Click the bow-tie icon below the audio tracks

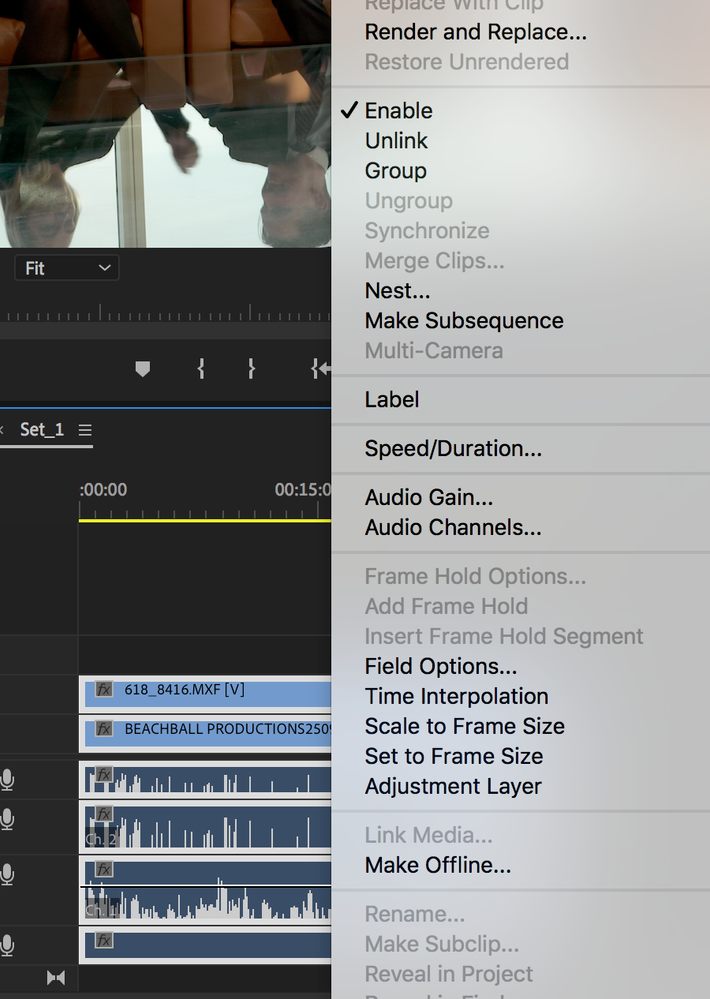point(56,977)
